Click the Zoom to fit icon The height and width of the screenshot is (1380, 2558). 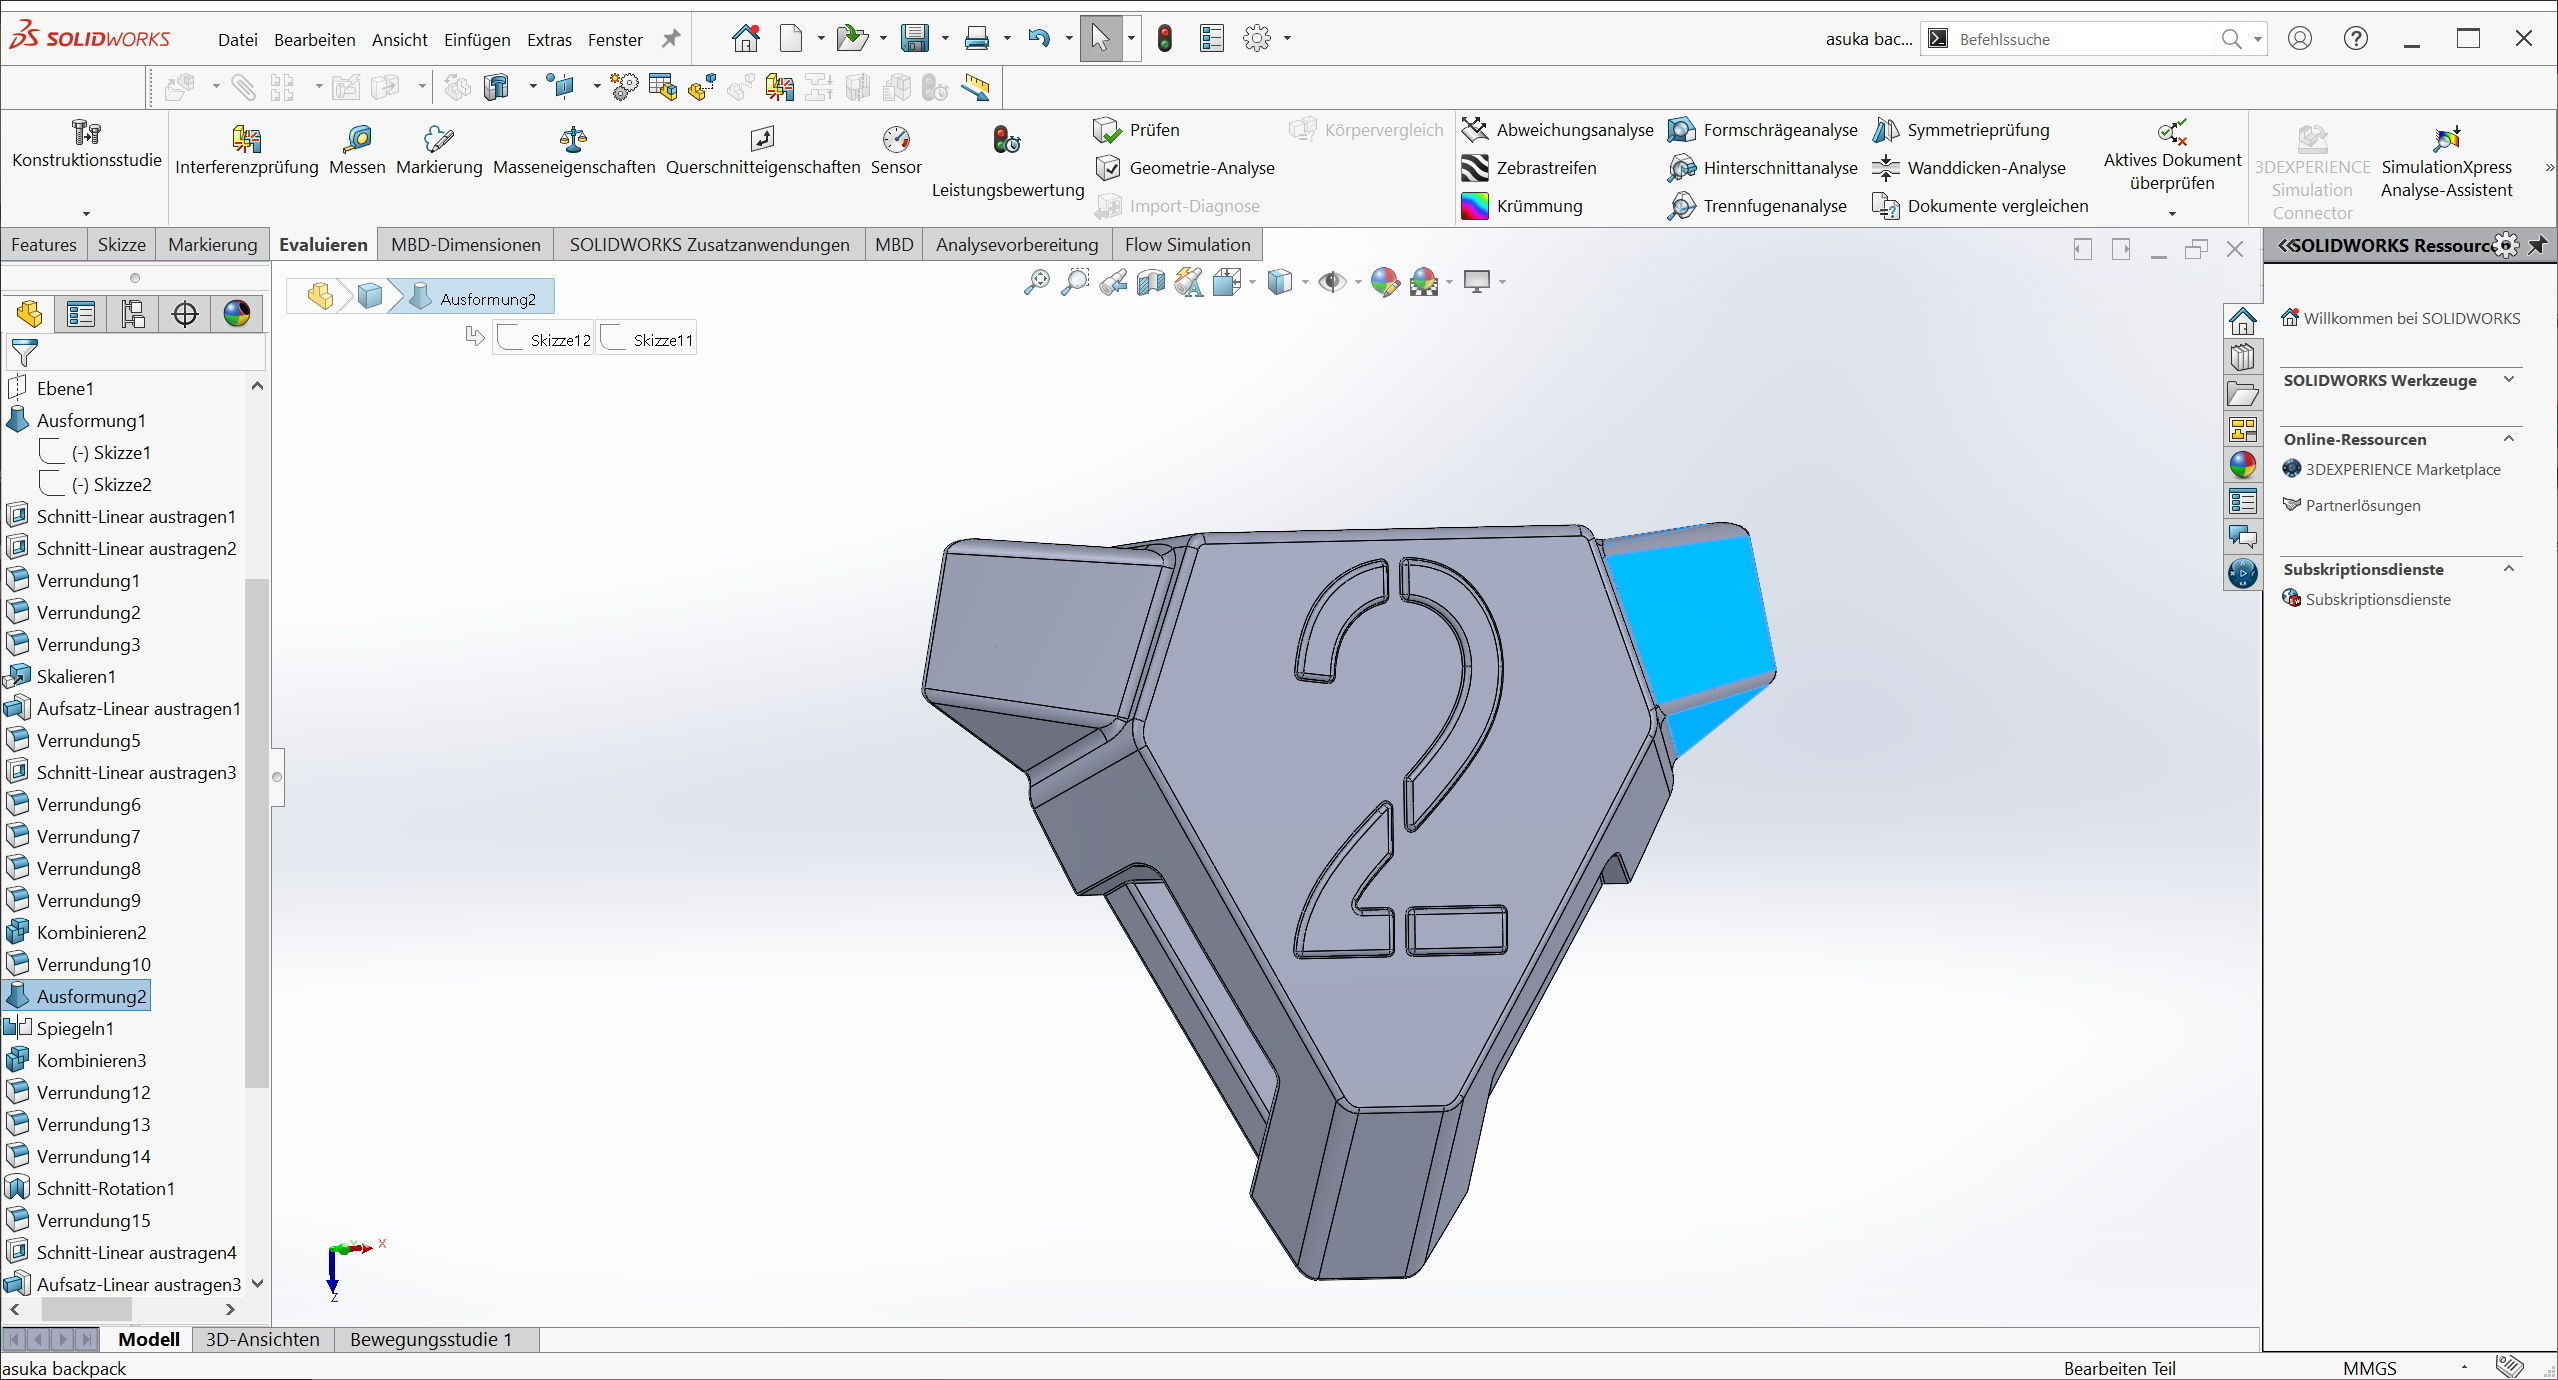[x=1036, y=282]
